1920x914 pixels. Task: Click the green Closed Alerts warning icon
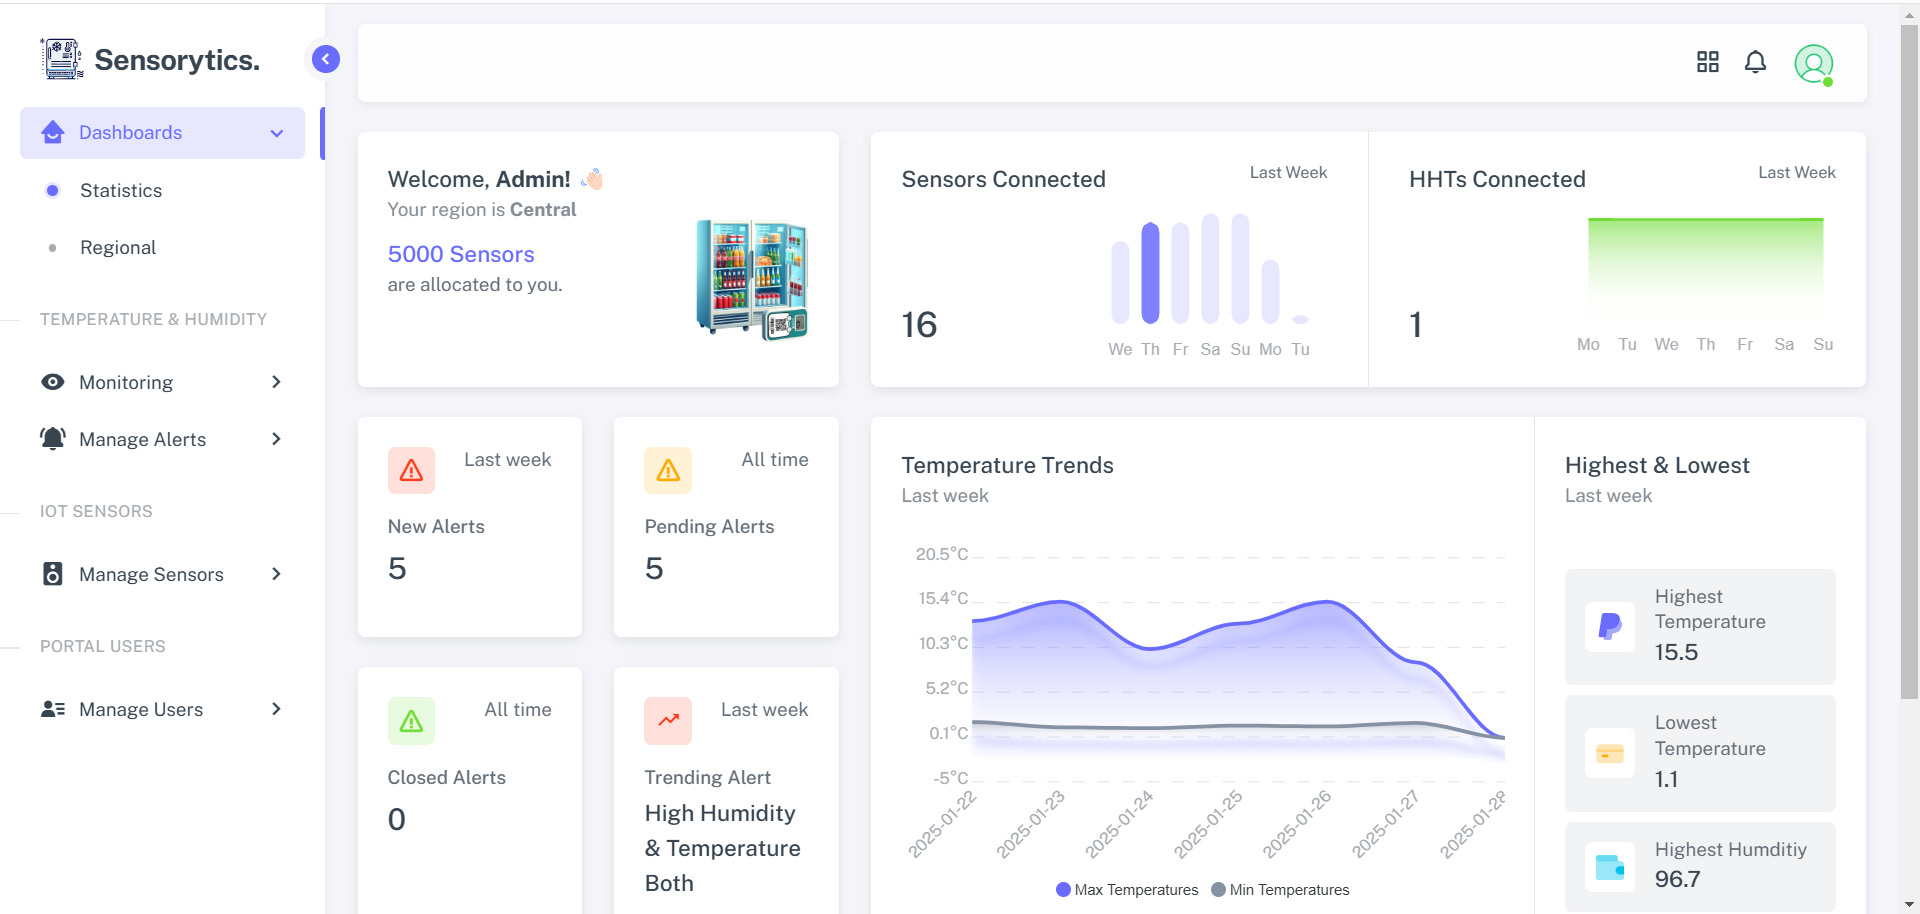[x=411, y=721]
